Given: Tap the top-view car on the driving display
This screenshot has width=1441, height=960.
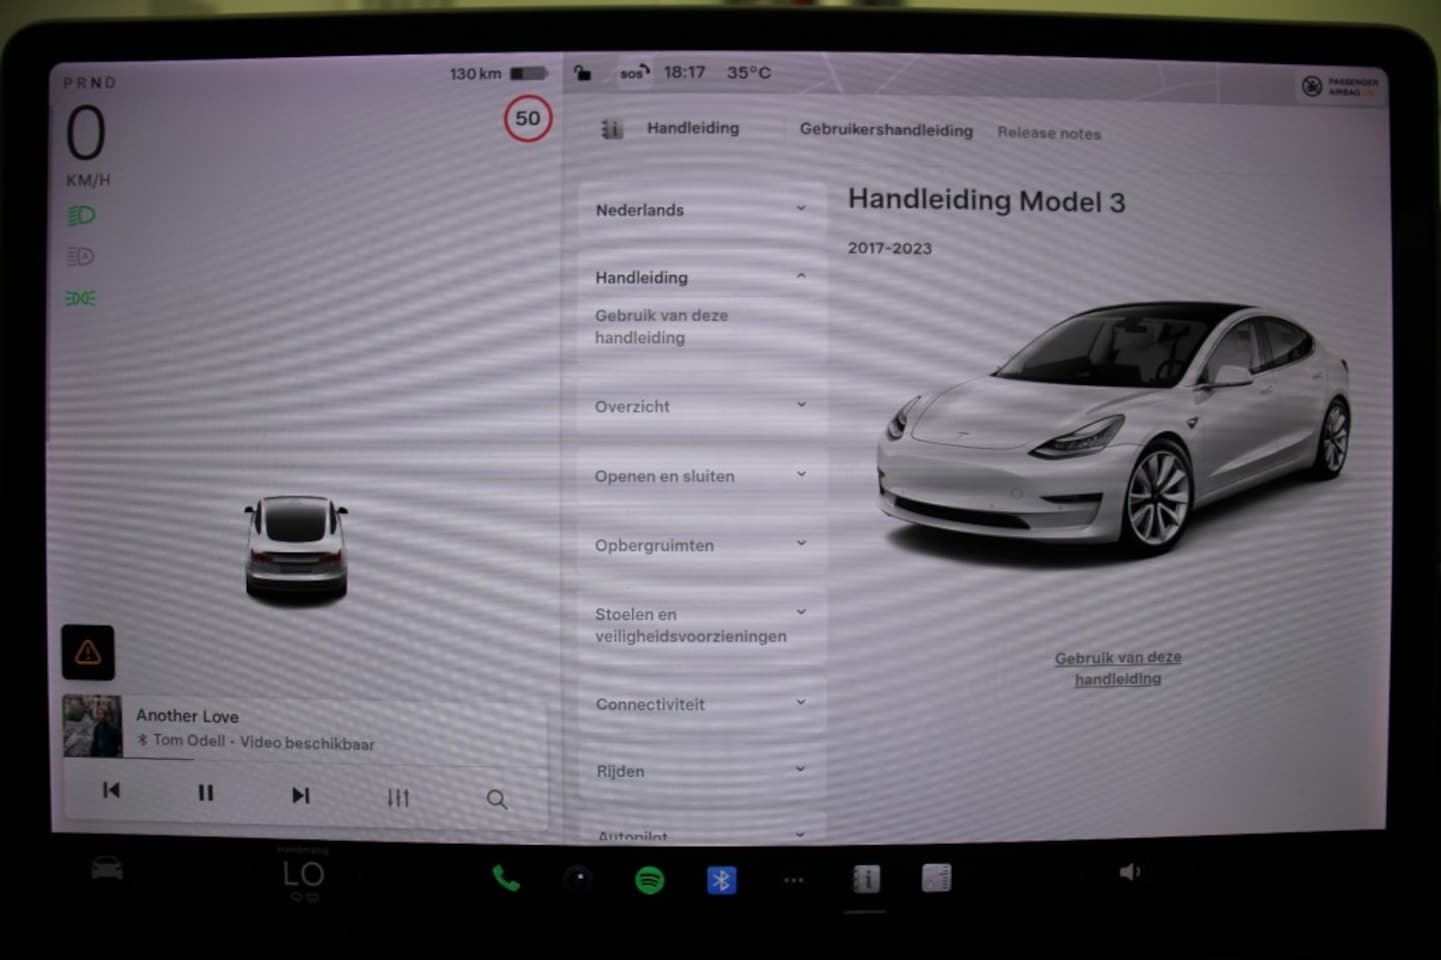Looking at the screenshot, I should 296,549.
